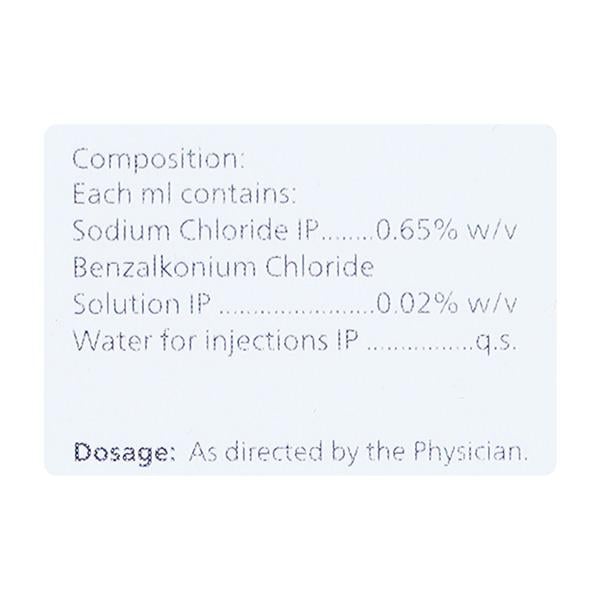Click the '0.65% w/v' value
Image resolution: width=600 pixels, height=600 pixels.
coord(445,231)
